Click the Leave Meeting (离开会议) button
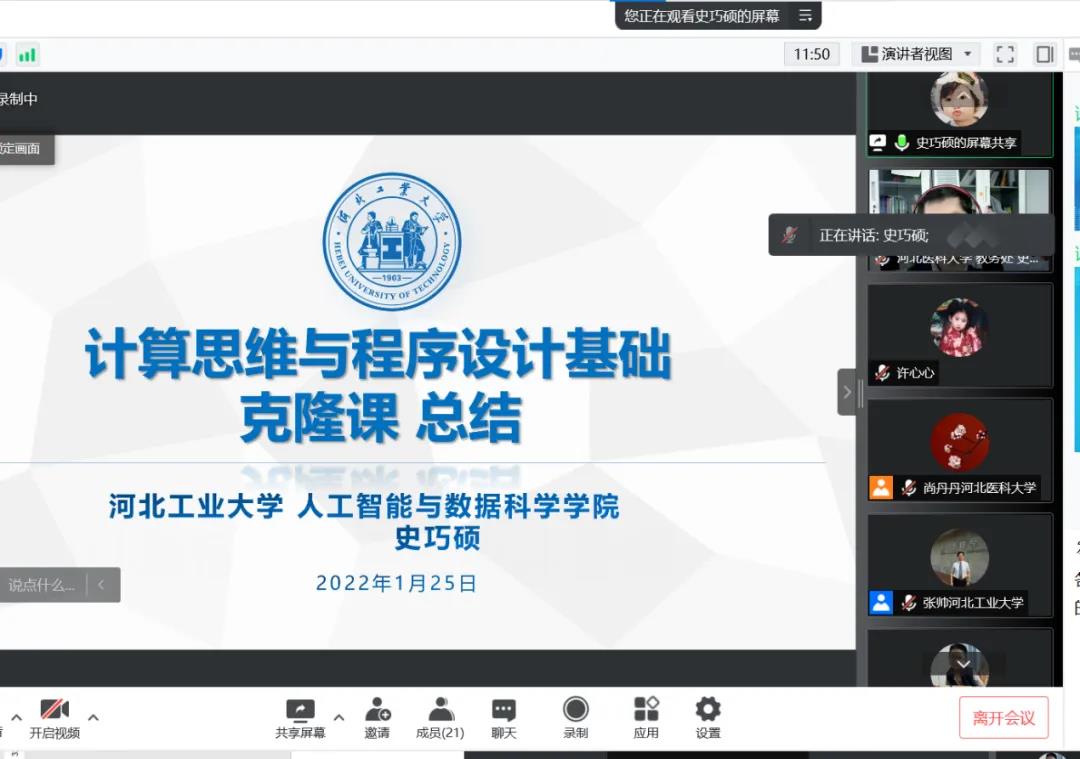Screen dimensions: 1080x759 pos(1003,718)
